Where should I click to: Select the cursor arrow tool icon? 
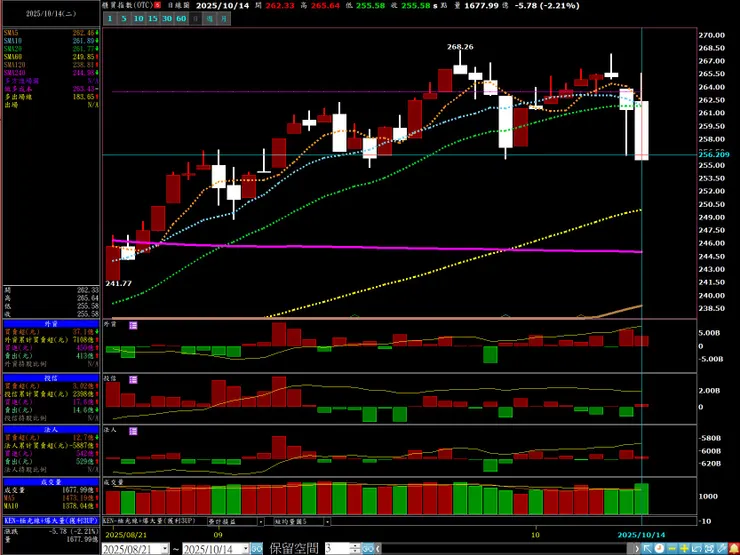pos(647,548)
